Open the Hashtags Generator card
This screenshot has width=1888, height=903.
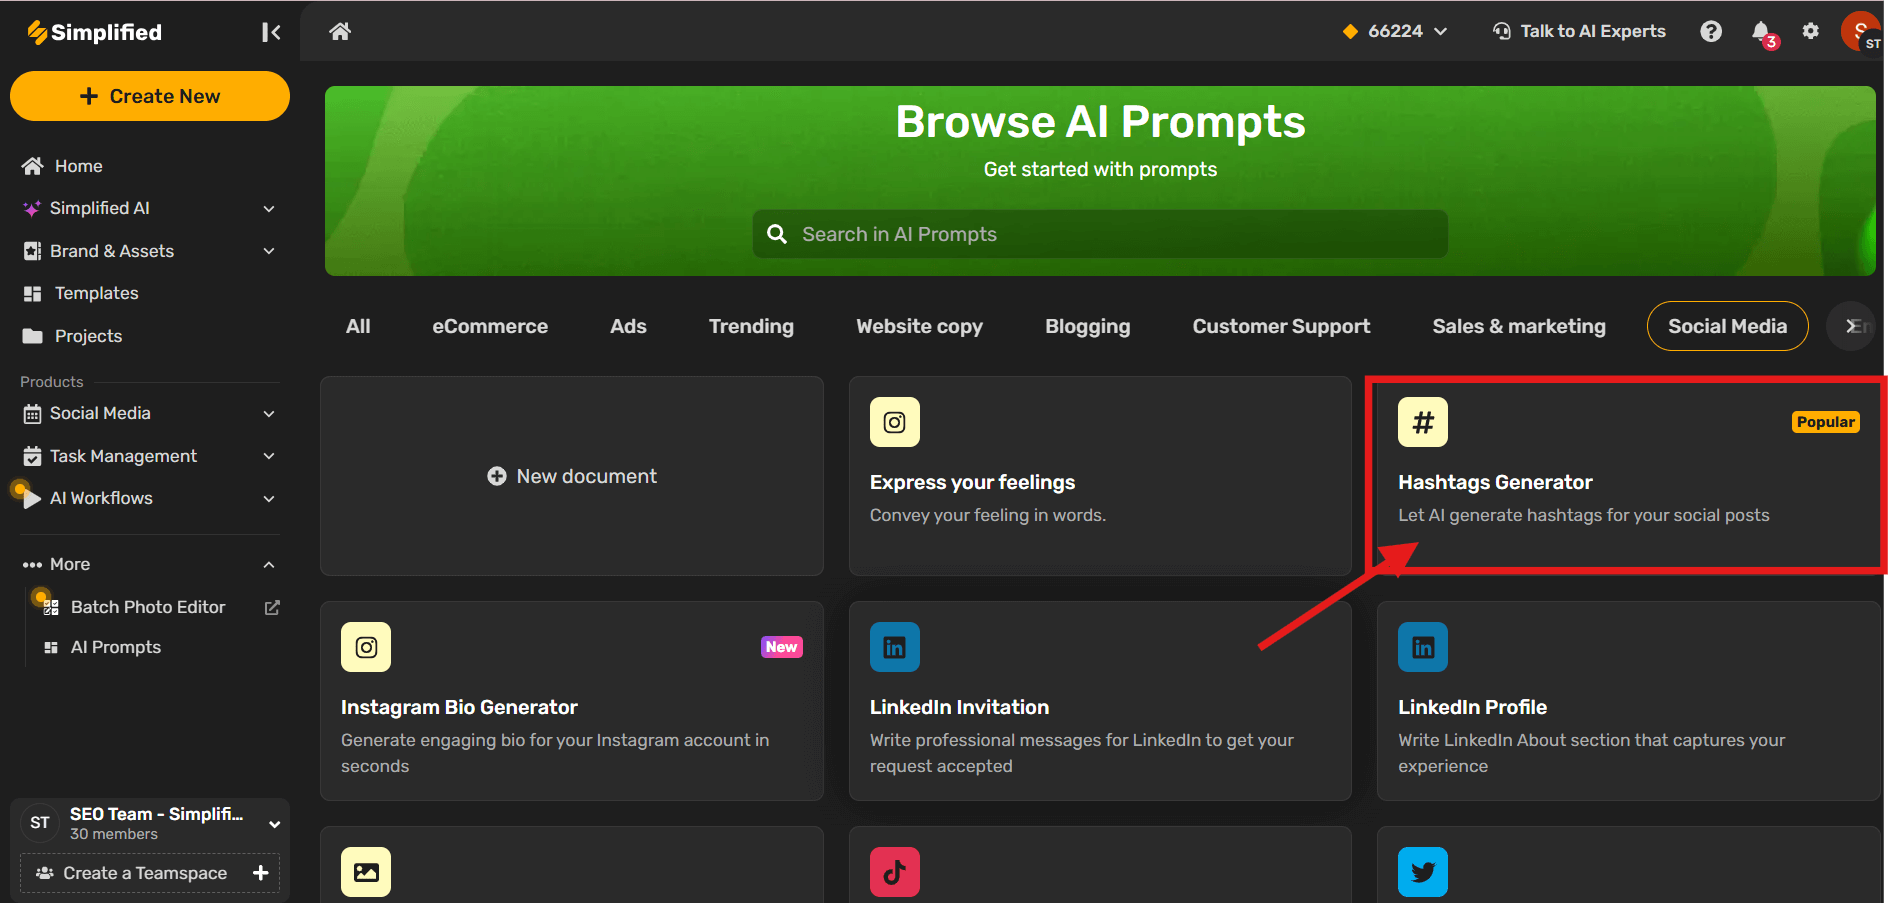(x=1627, y=476)
